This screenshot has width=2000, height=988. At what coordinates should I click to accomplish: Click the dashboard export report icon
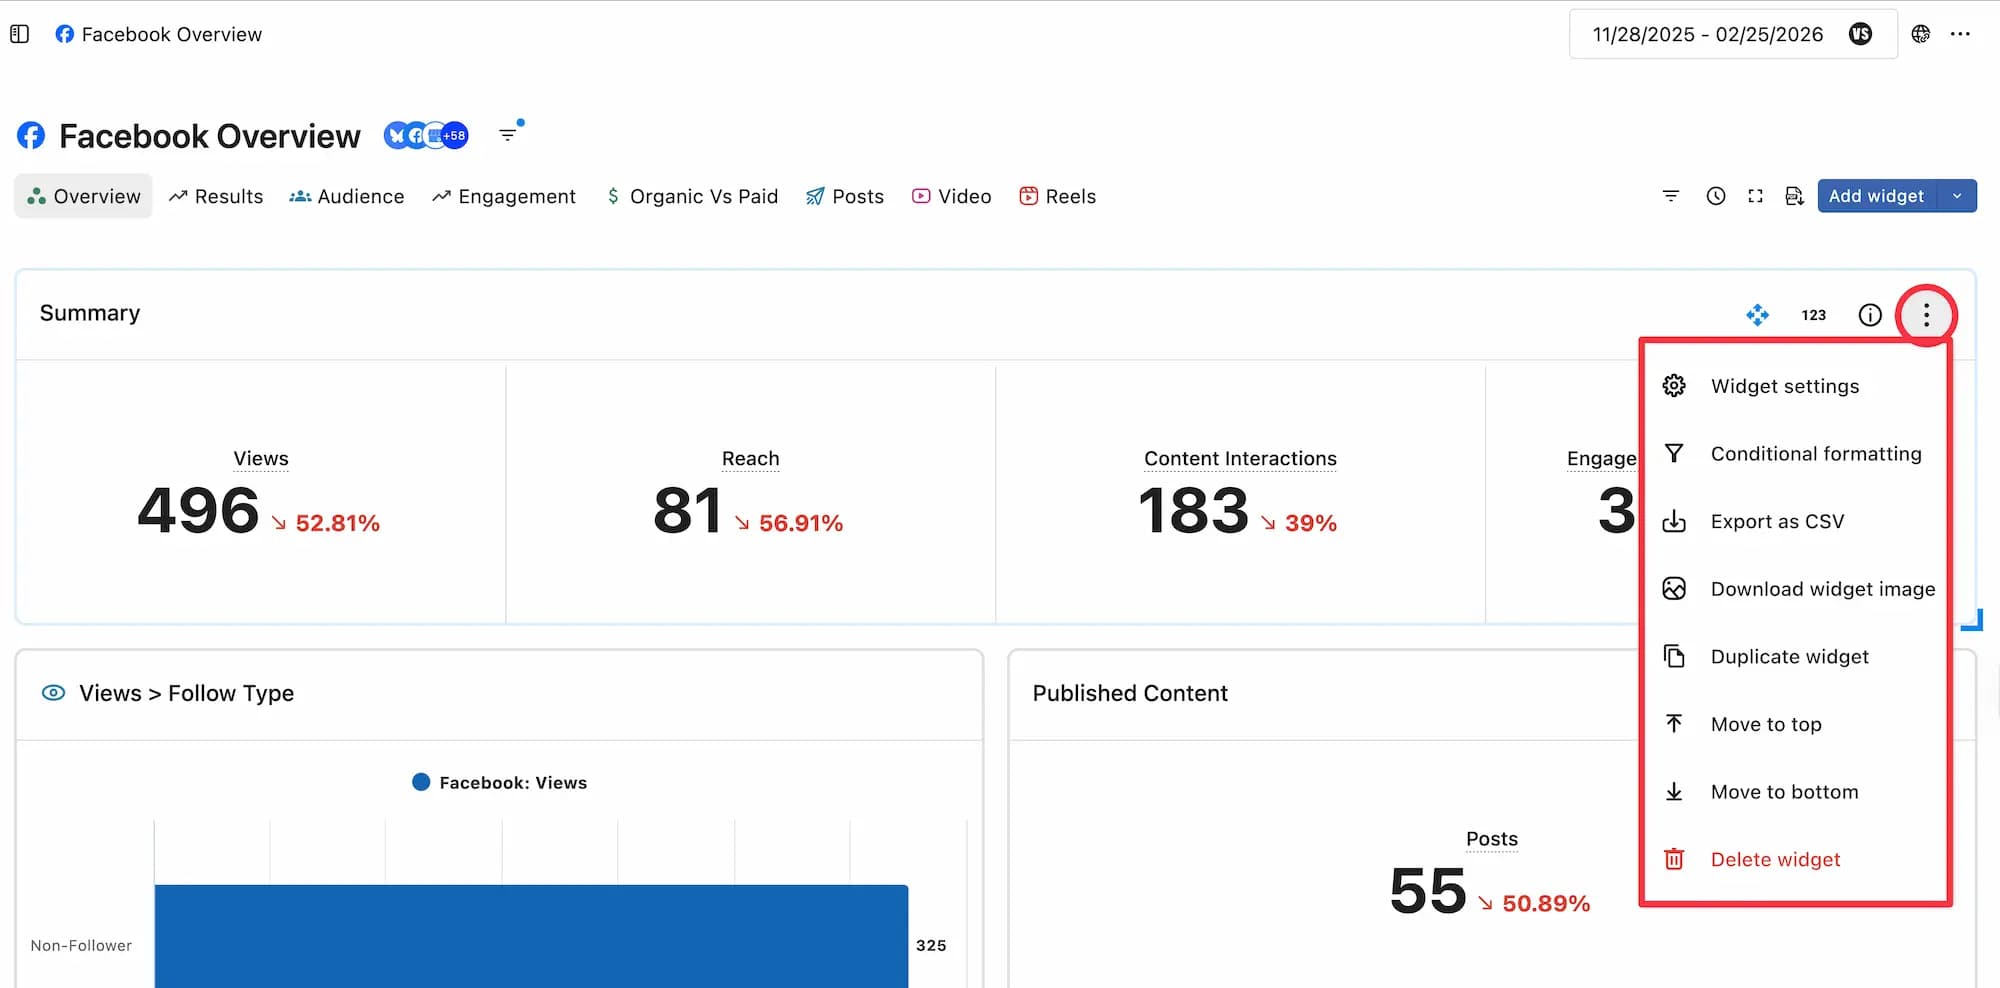click(1794, 196)
